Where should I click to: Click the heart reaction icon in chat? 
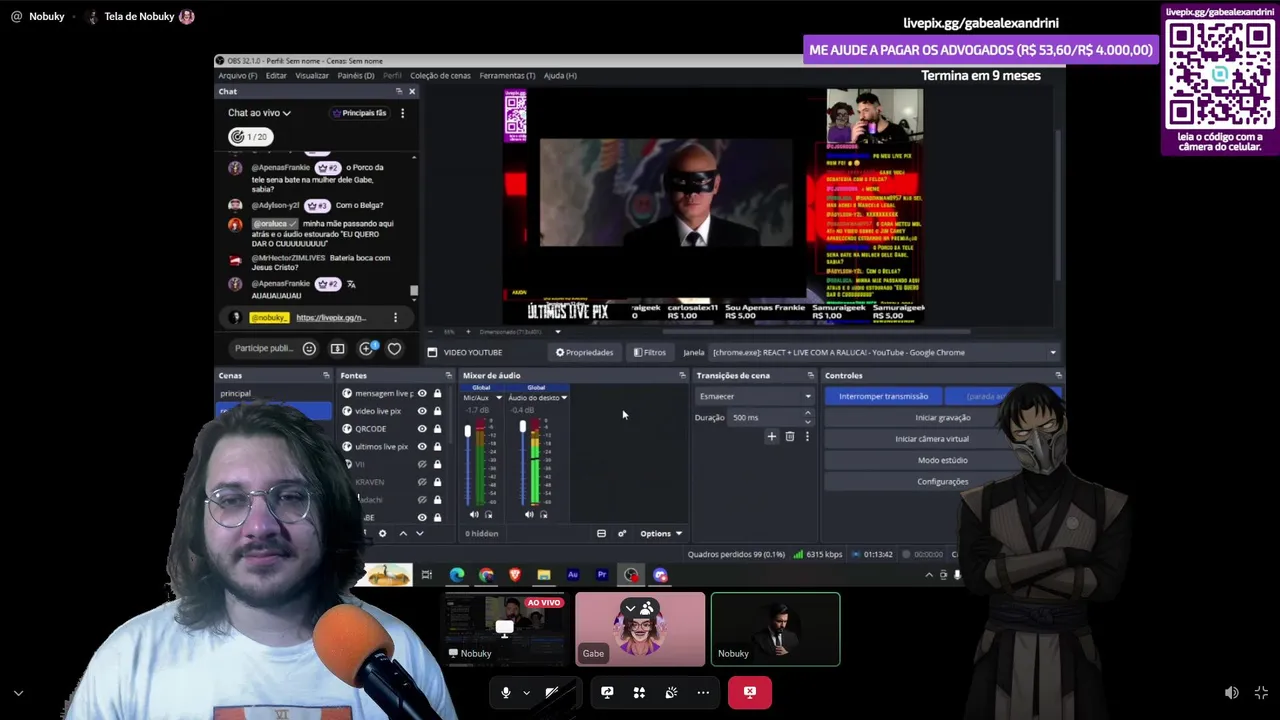pyautogui.click(x=394, y=348)
